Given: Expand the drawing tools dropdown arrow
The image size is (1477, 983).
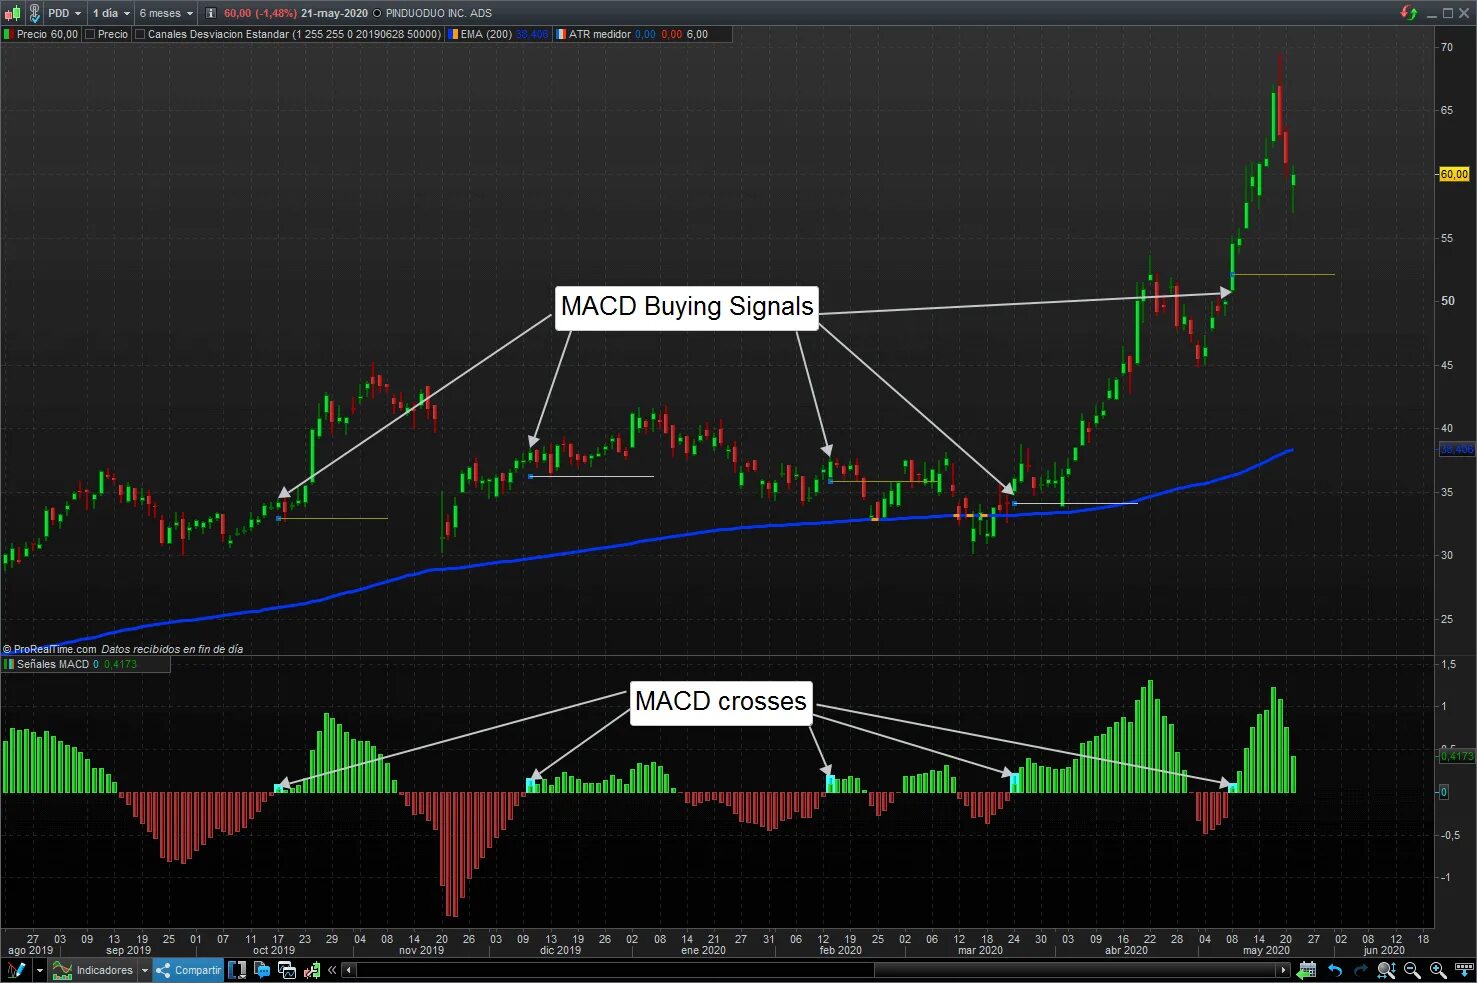Looking at the screenshot, I should (40, 970).
